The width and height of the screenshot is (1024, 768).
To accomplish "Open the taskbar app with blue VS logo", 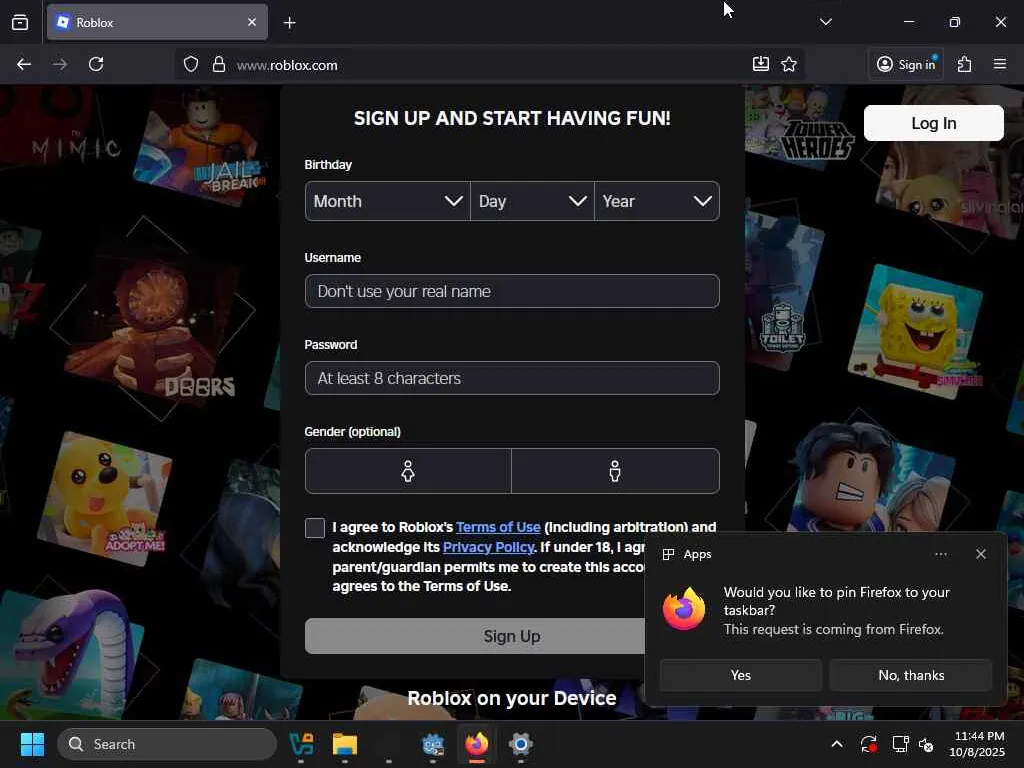I will tap(301, 744).
